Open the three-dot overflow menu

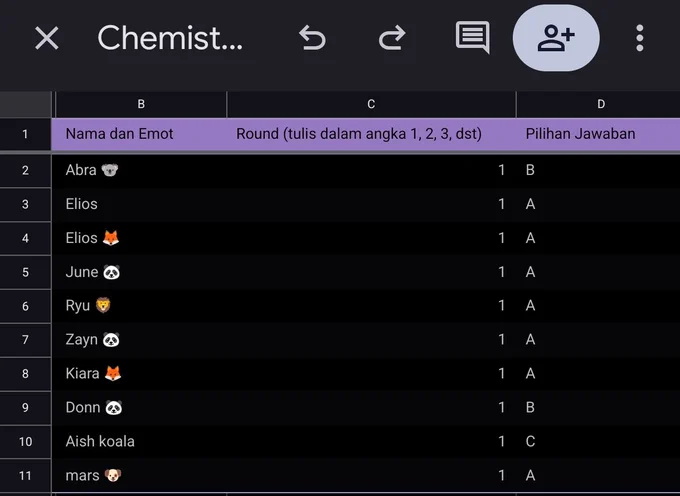tap(639, 38)
